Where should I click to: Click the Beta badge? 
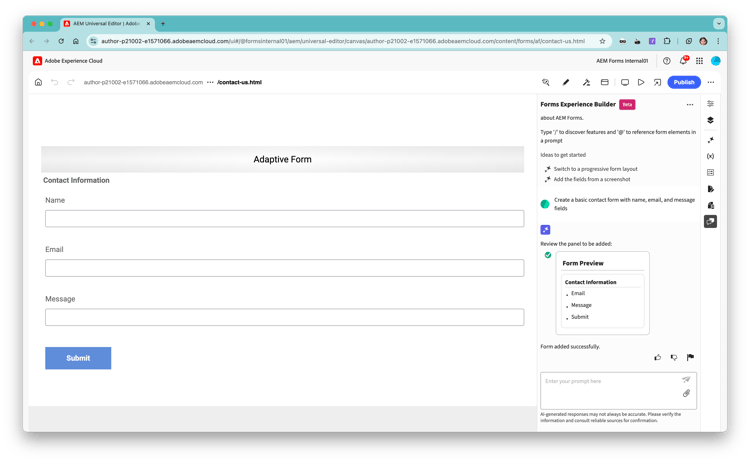[x=627, y=104]
